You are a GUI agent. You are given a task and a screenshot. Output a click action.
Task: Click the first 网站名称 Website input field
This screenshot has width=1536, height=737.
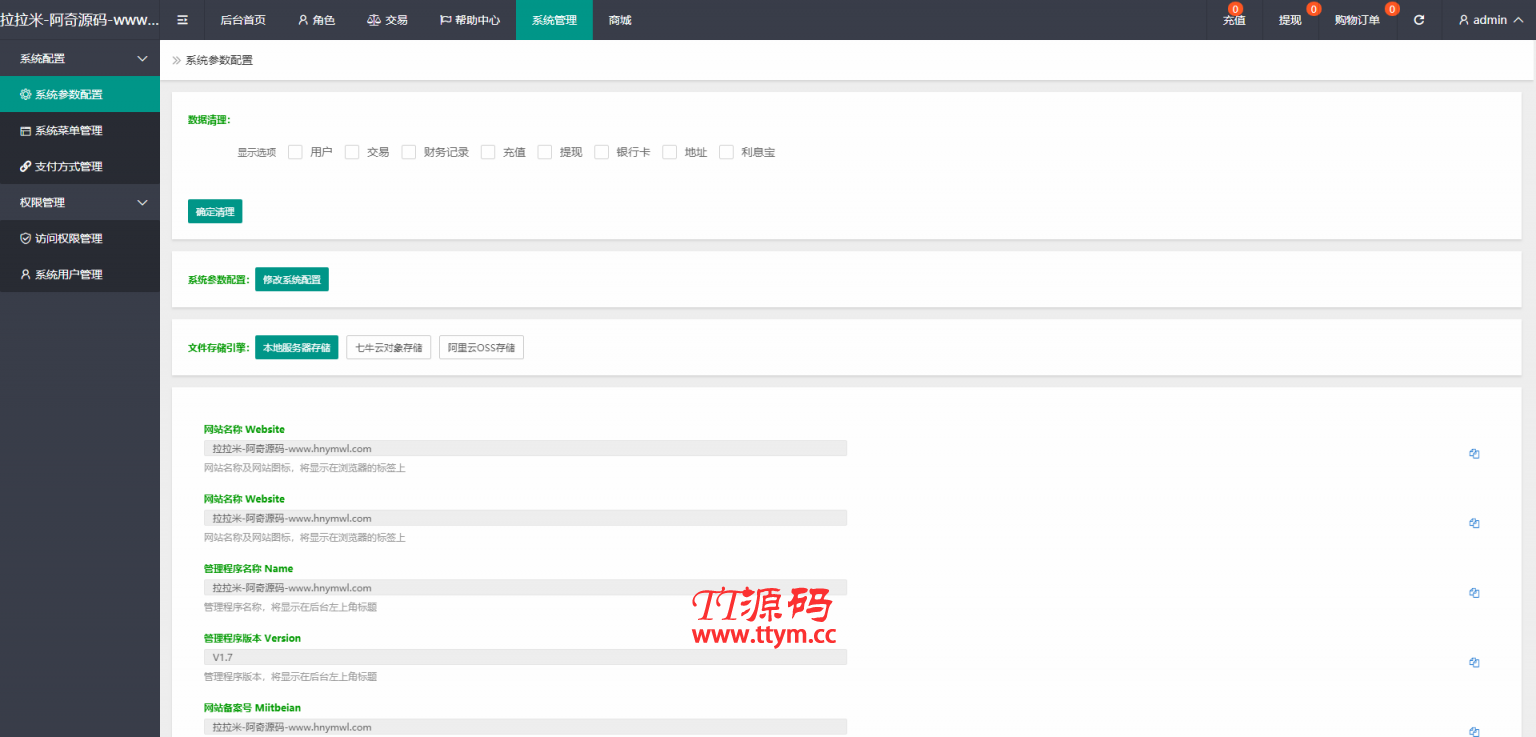[x=525, y=449]
